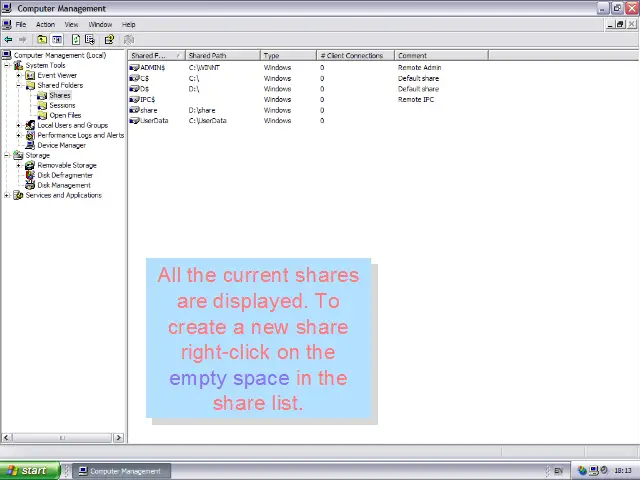
Task: Click the Export List toolbar icon
Action: pos(90,40)
